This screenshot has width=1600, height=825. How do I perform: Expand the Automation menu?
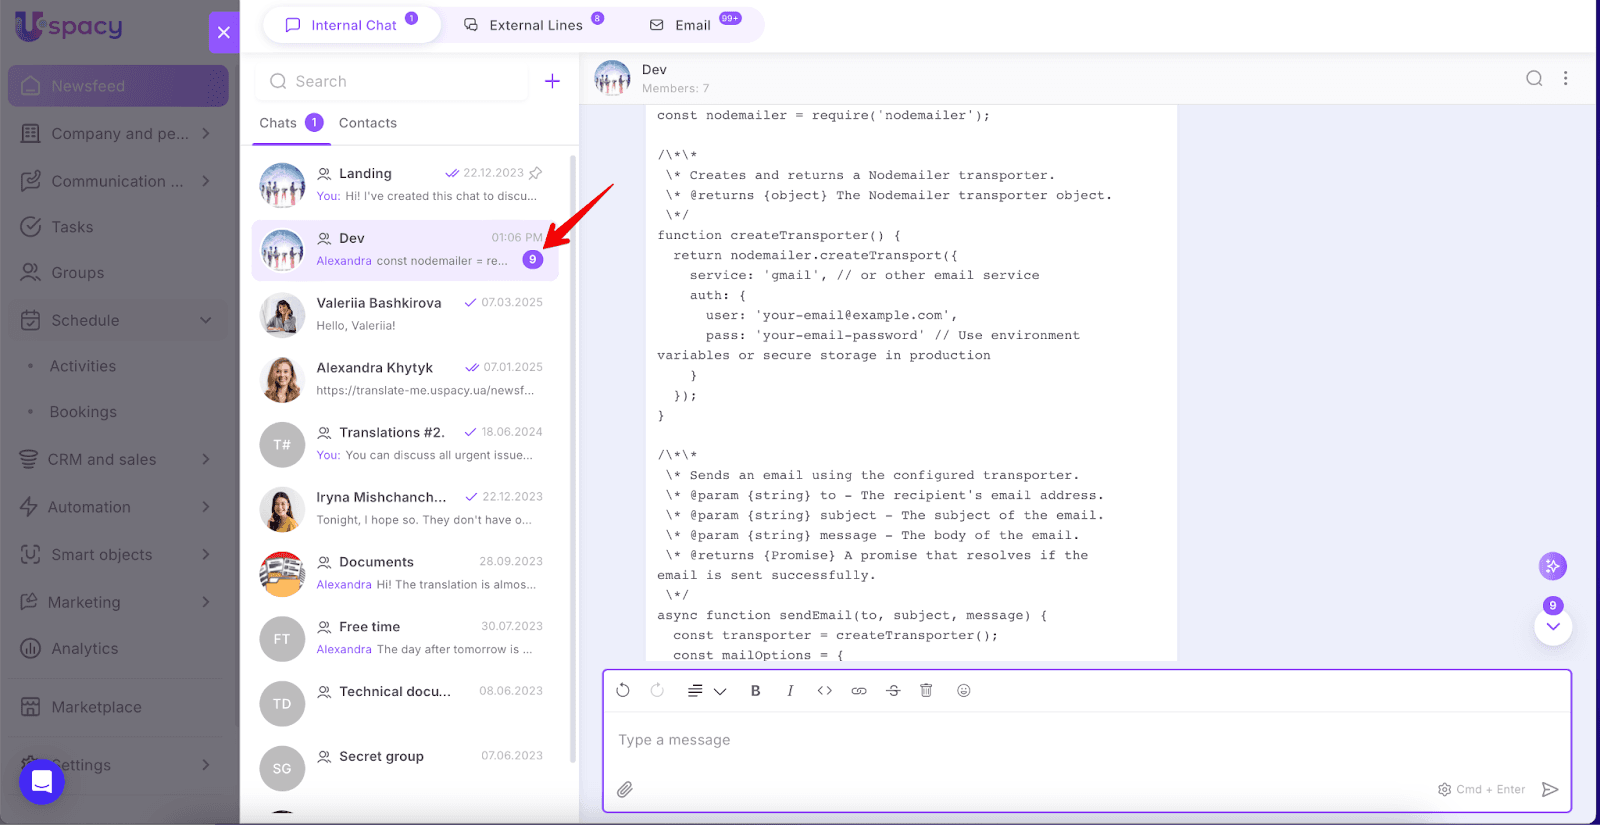pyautogui.click(x=206, y=507)
